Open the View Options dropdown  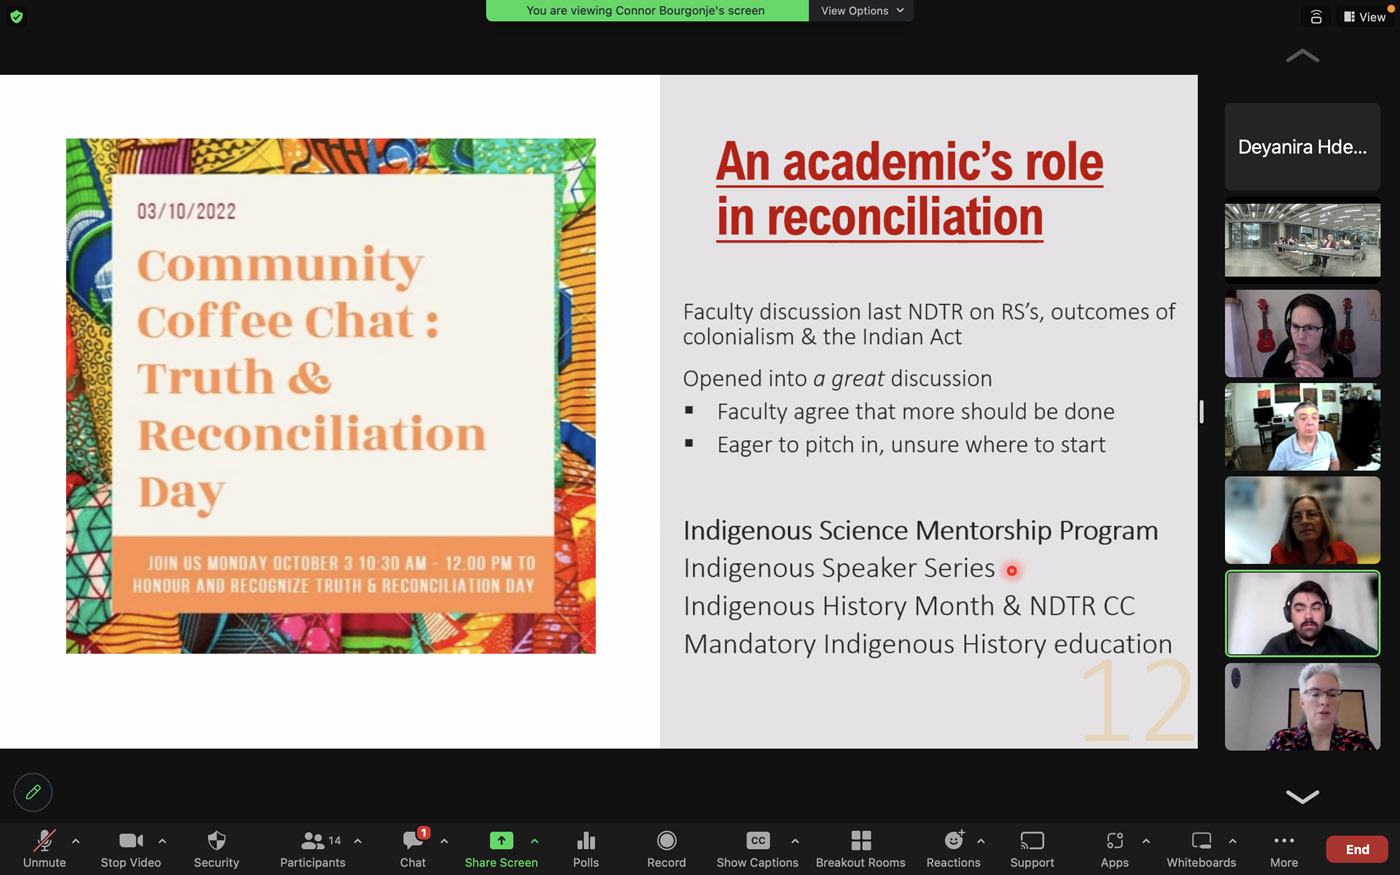[861, 11]
